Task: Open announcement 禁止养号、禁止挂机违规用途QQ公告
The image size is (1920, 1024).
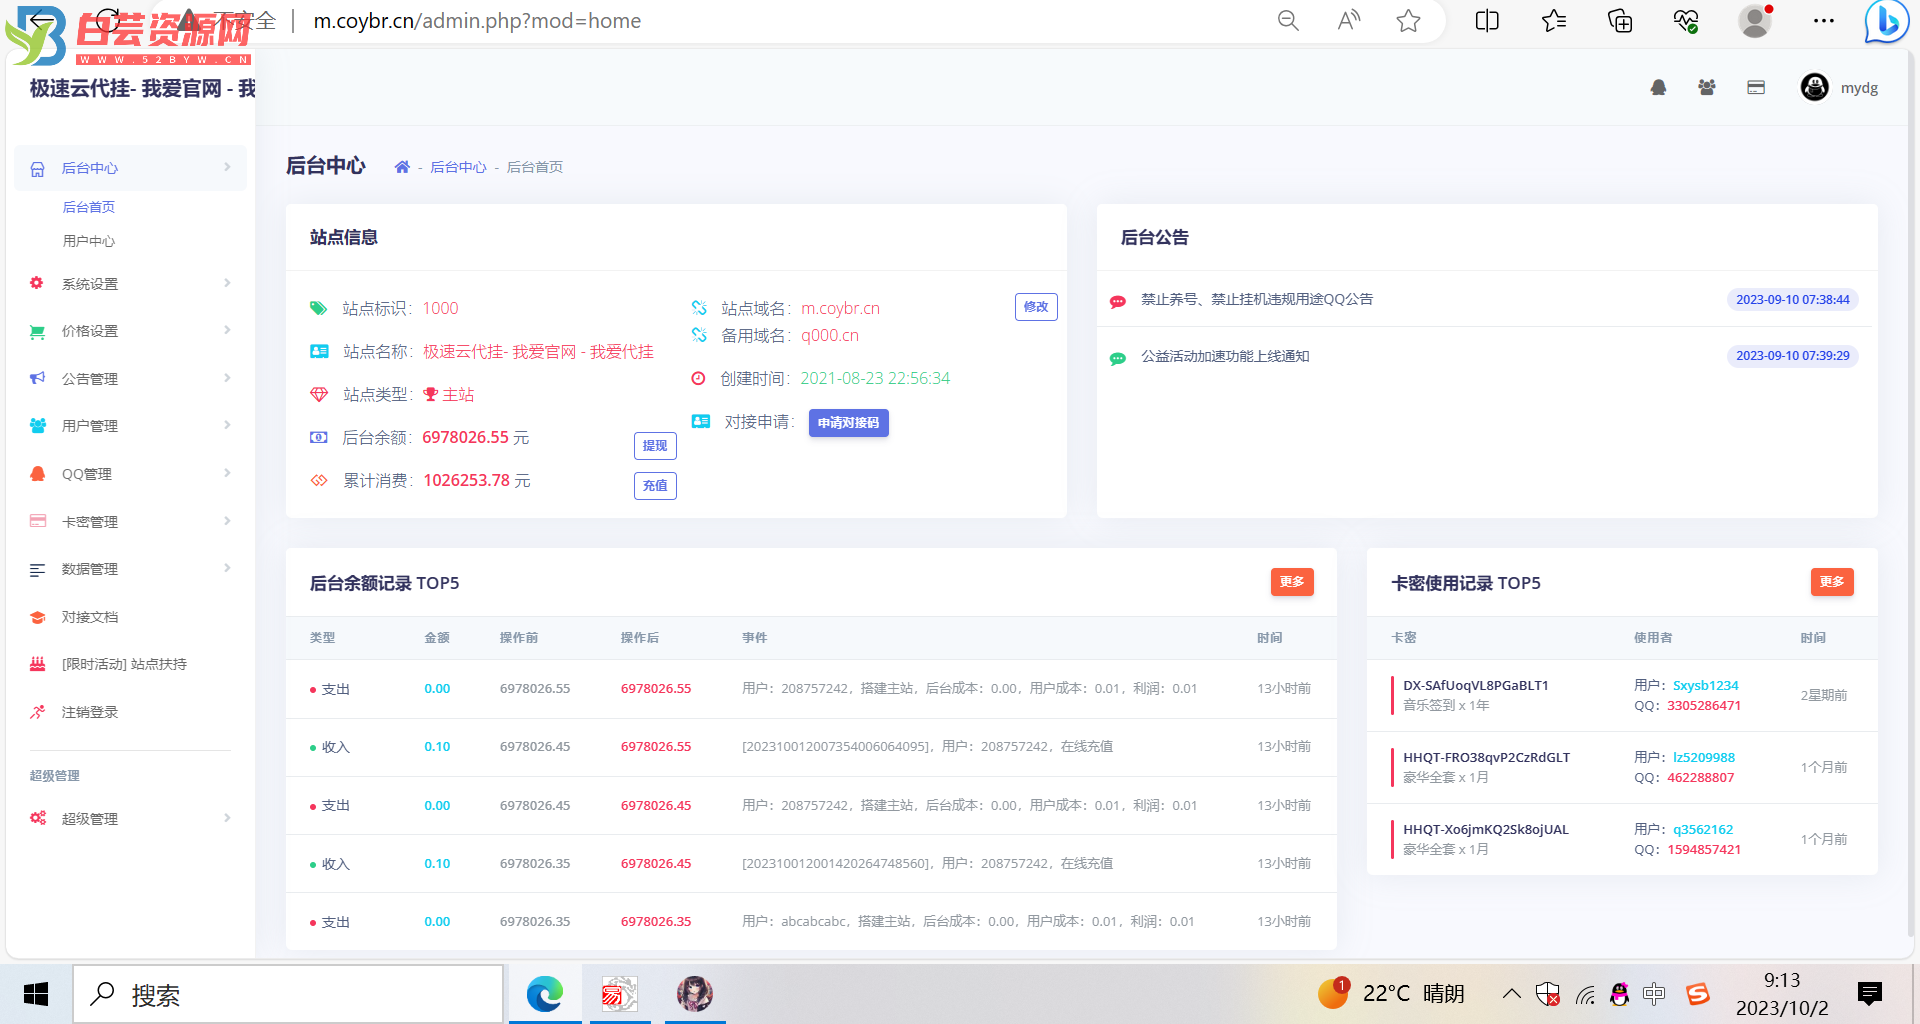Action: click(1257, 299)
